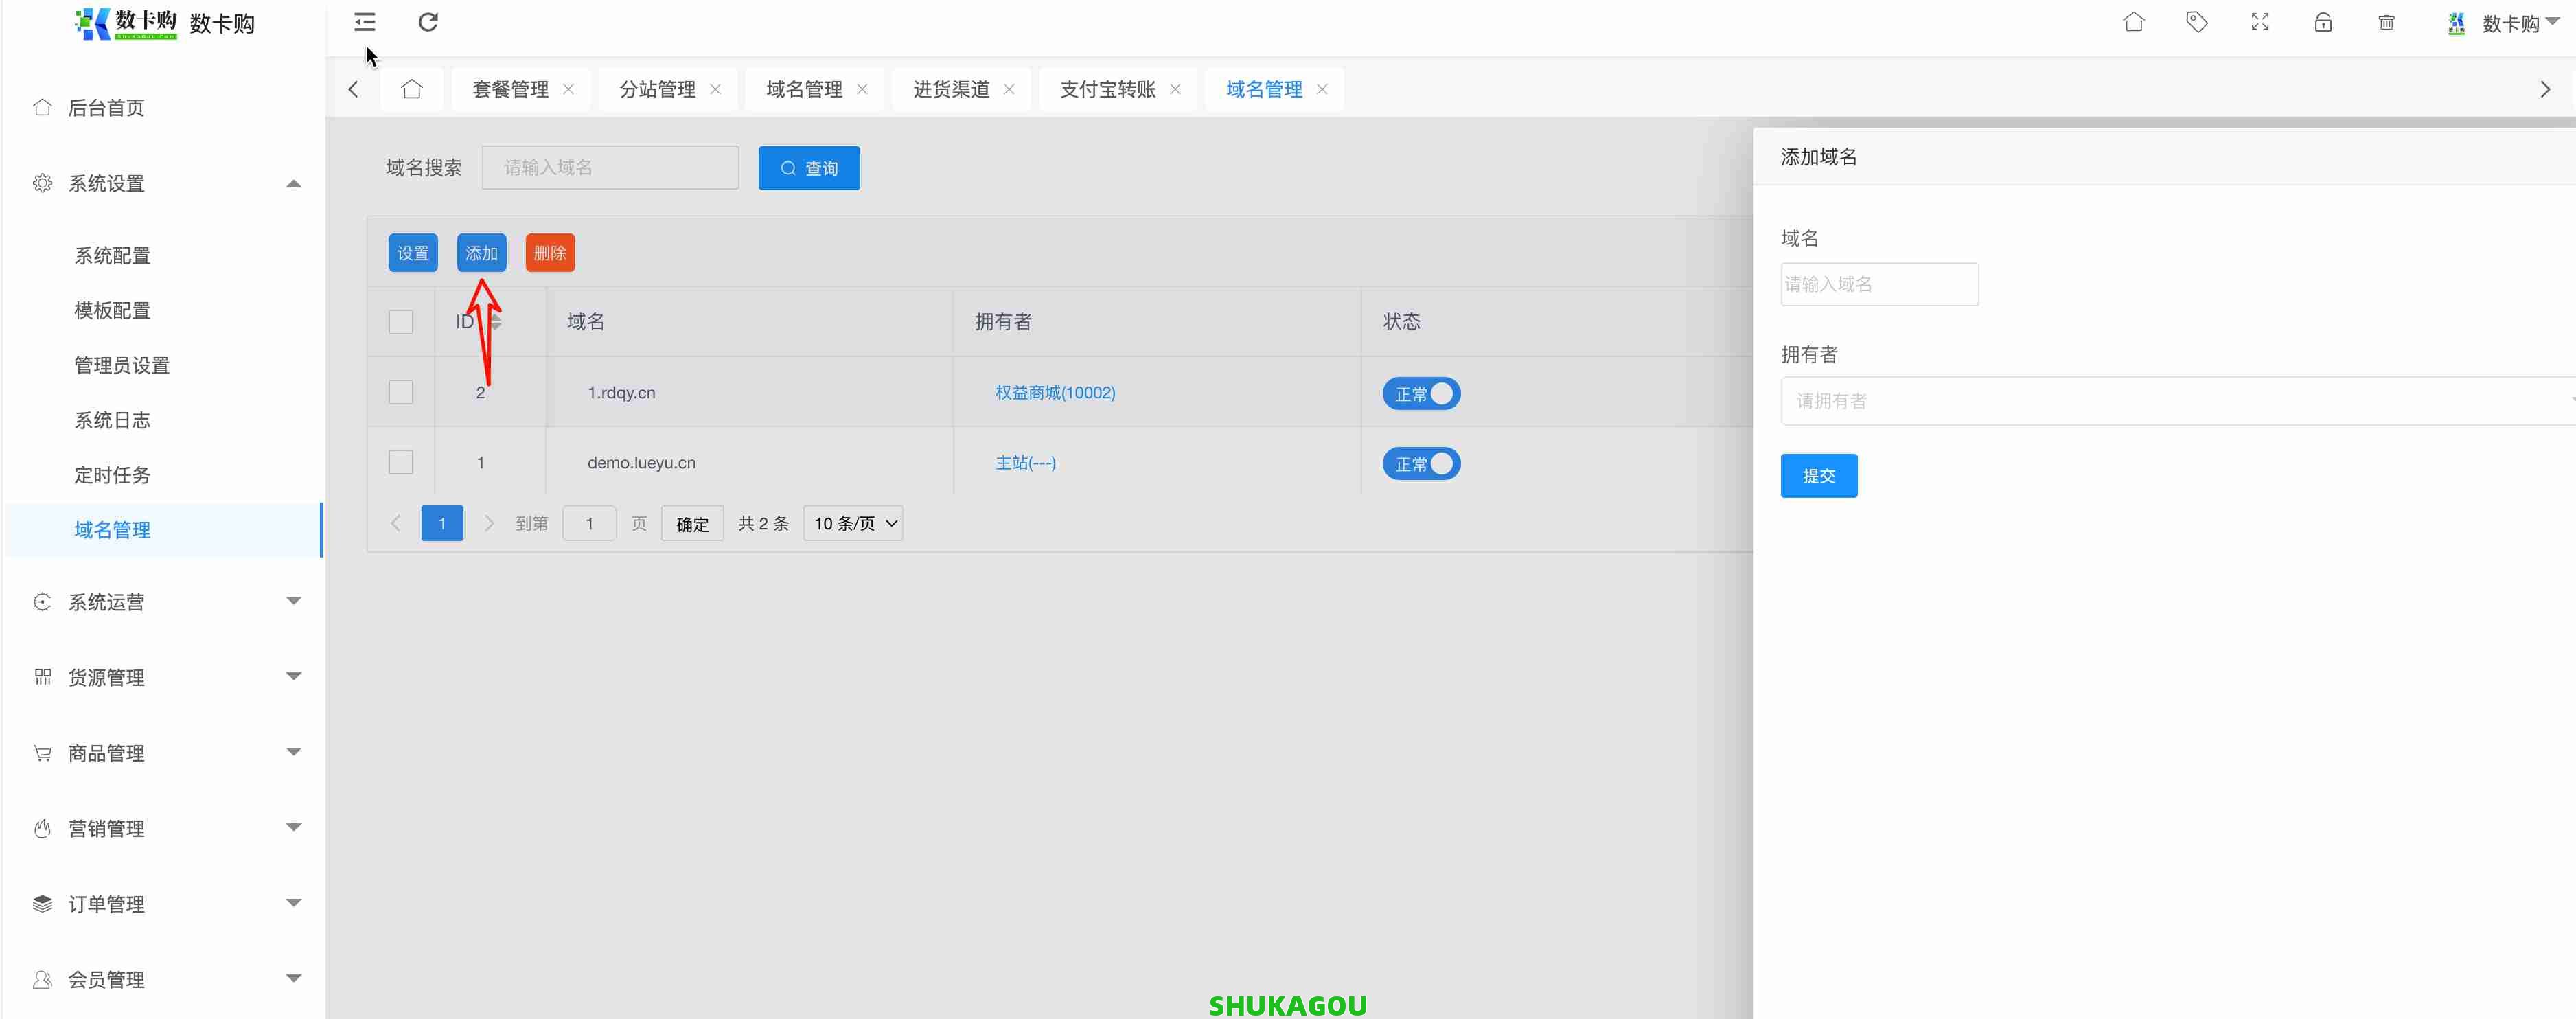Switch to the 分站管理 tab
Screen dimensions: 2576x1019
click(657, 89)
